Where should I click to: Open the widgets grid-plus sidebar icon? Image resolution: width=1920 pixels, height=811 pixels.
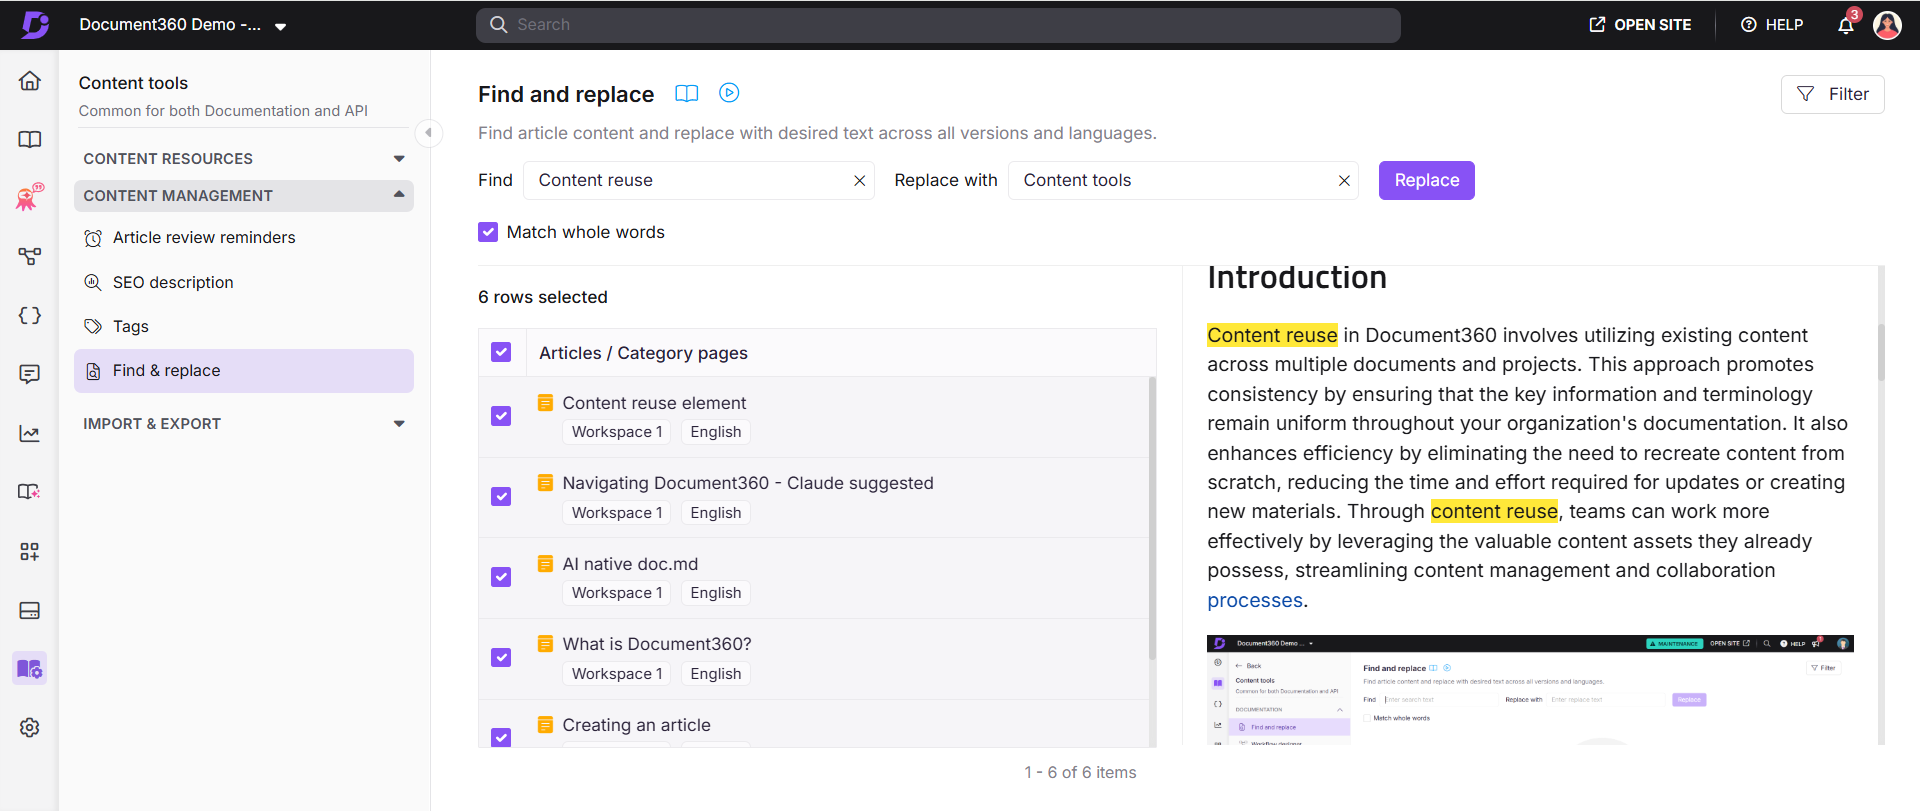(30, 551)
